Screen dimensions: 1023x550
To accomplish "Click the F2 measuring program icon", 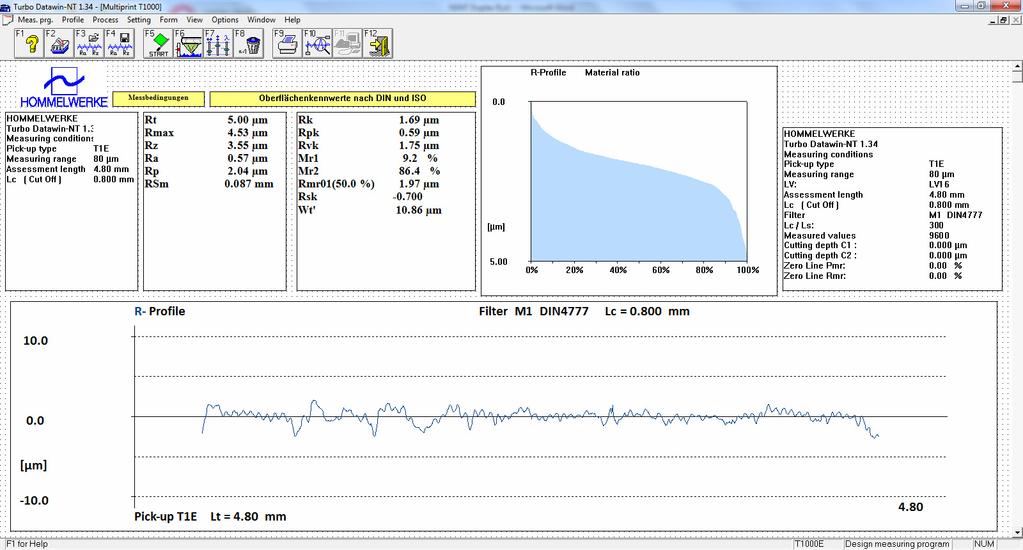I will point(58,44).
